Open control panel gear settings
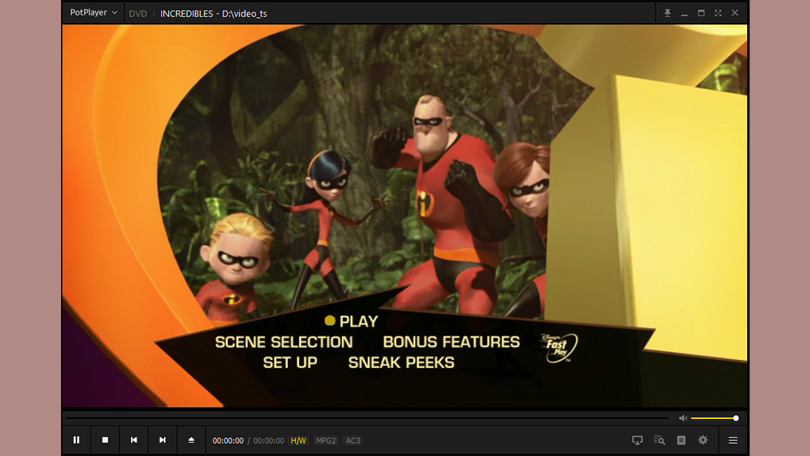The image size is (810, 456). 703,440
